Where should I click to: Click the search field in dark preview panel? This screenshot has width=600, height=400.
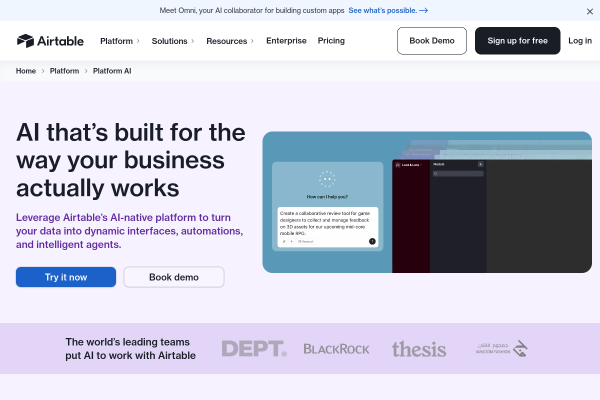(x=458, y=174)
